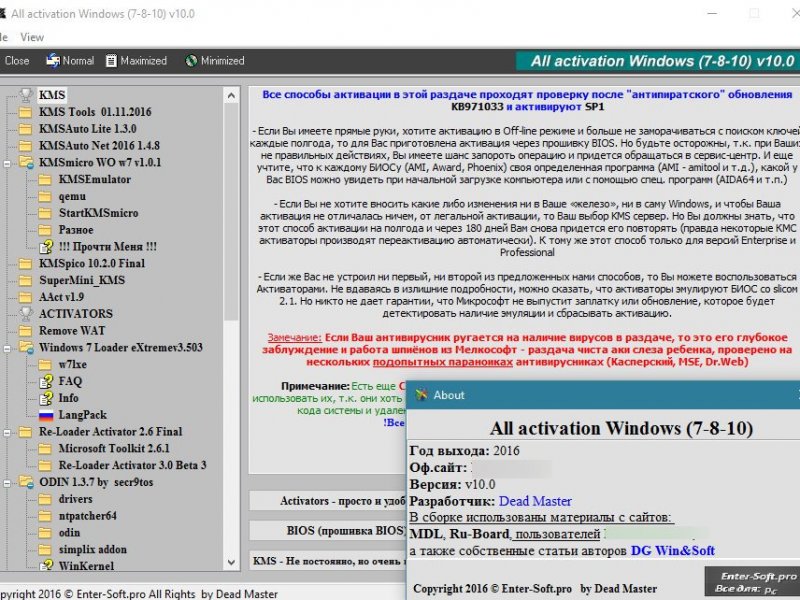Collapse the KMSmicro WO w7 v1.0.1 branch
The height and width of the screenshot is (600, 800).
pos(7,164)
